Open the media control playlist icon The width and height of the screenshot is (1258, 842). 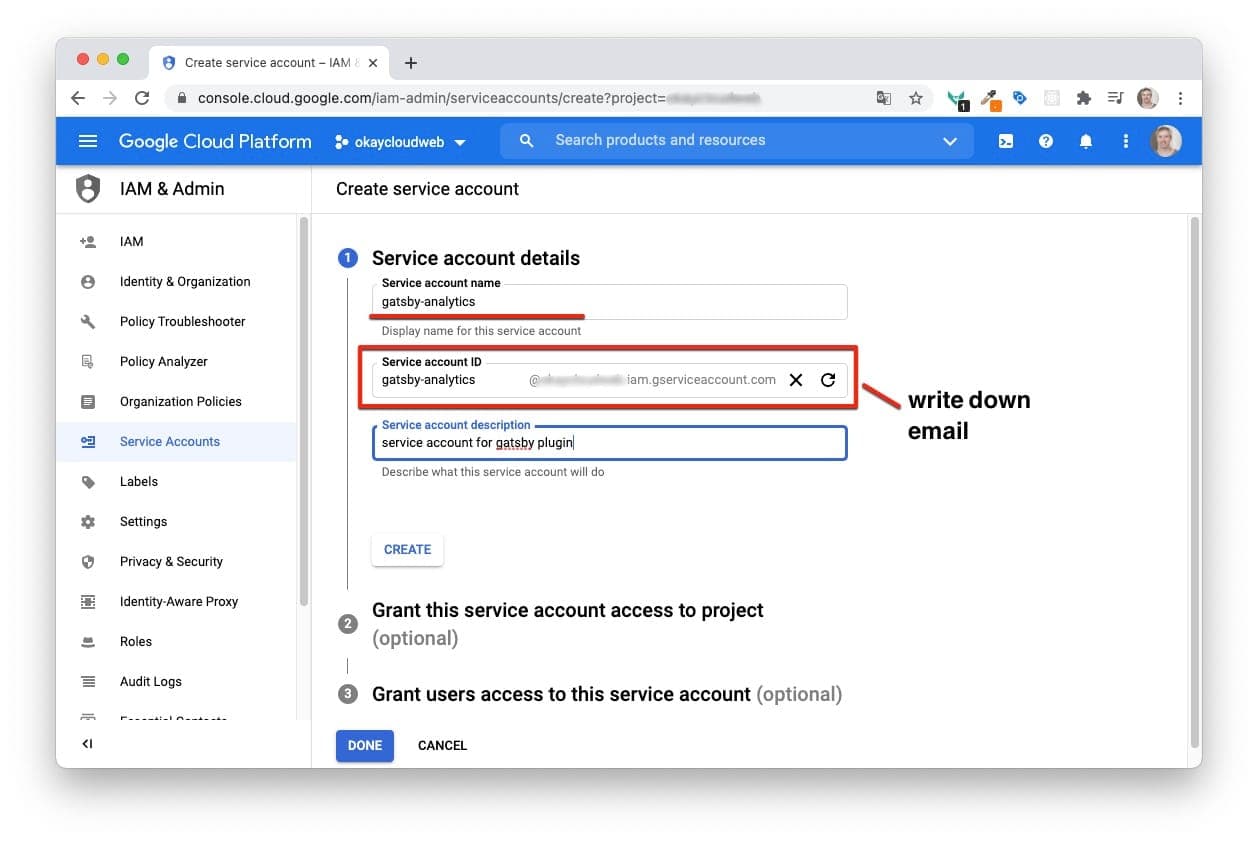(x=1115, y=98)
